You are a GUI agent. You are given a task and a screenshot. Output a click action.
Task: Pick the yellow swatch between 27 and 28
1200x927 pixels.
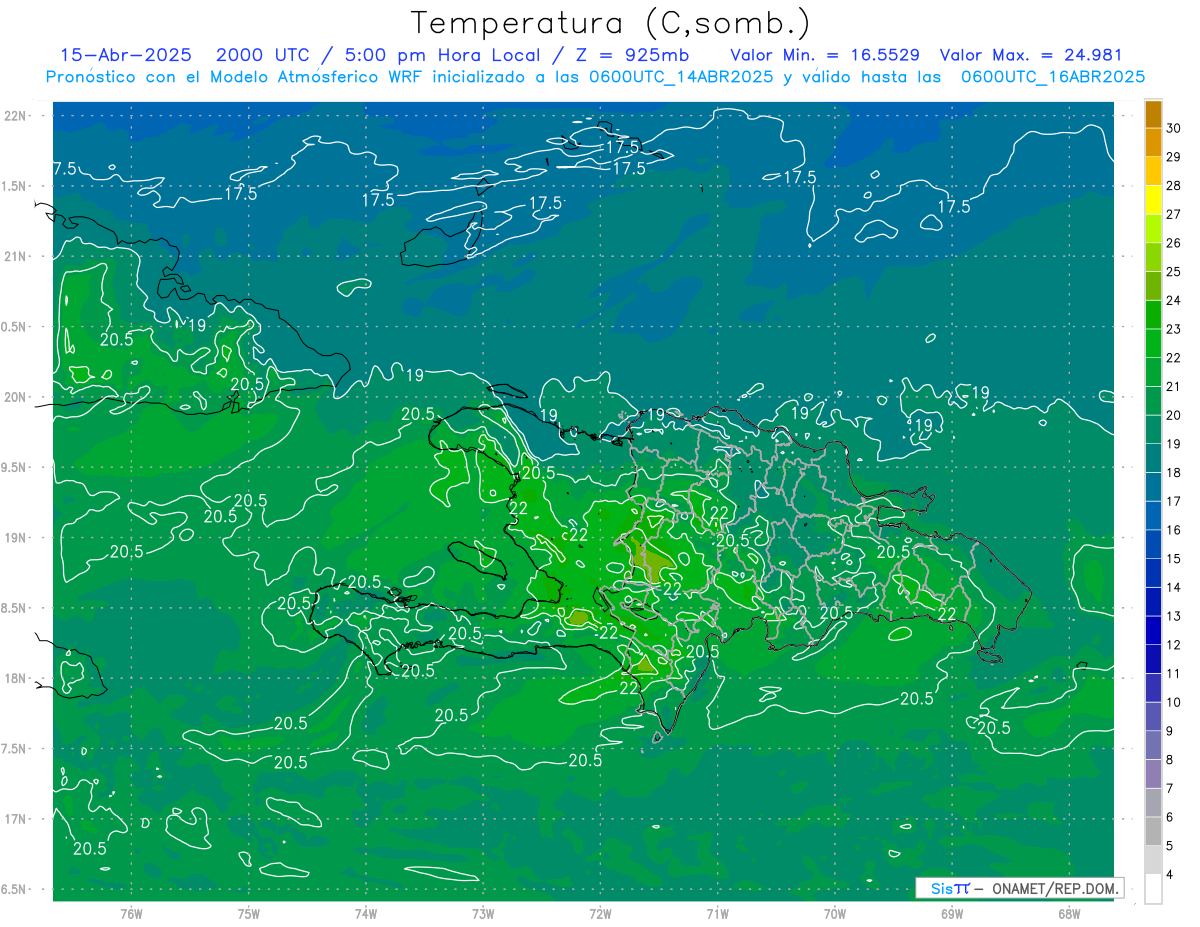coord(1153,200)
